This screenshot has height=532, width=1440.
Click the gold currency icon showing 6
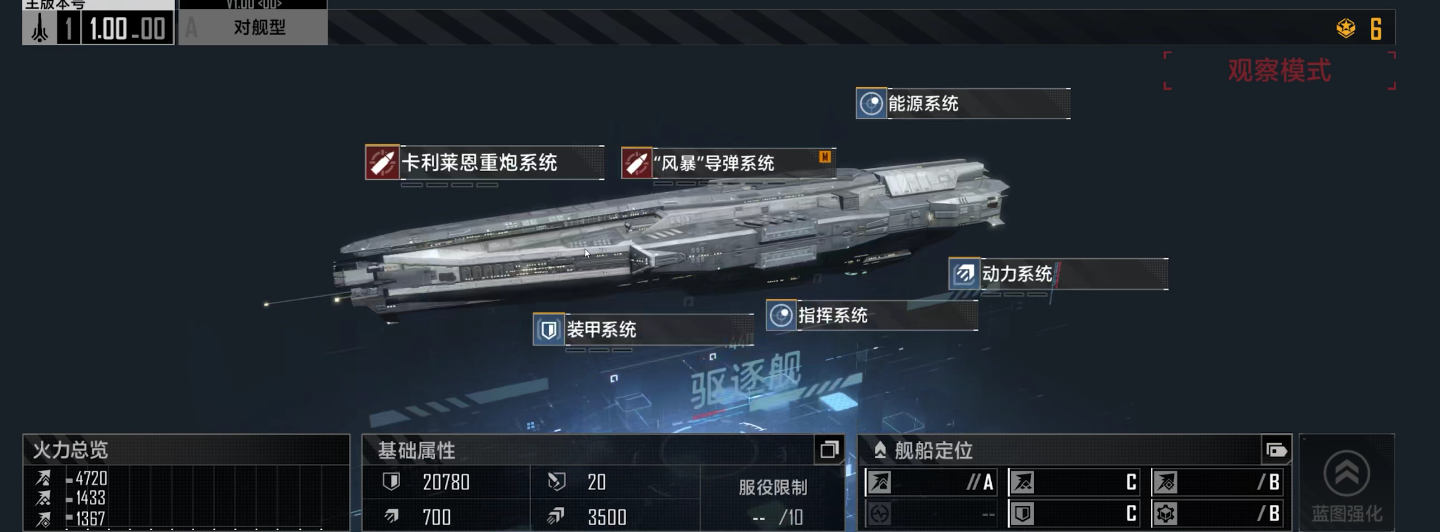pyautogui.click(x=1346, y=29)
